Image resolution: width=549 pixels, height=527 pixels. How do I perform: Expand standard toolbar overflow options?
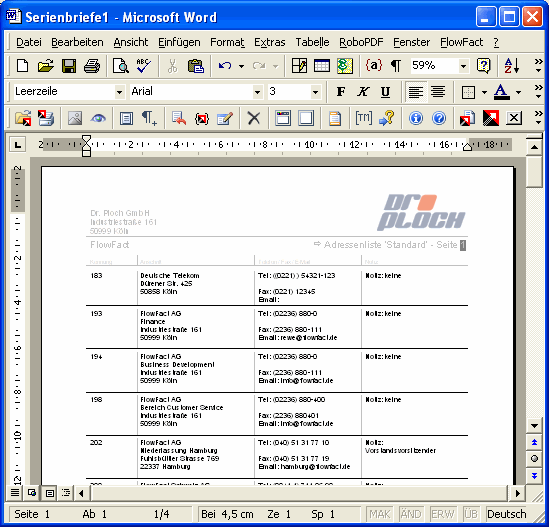[538, 65]
